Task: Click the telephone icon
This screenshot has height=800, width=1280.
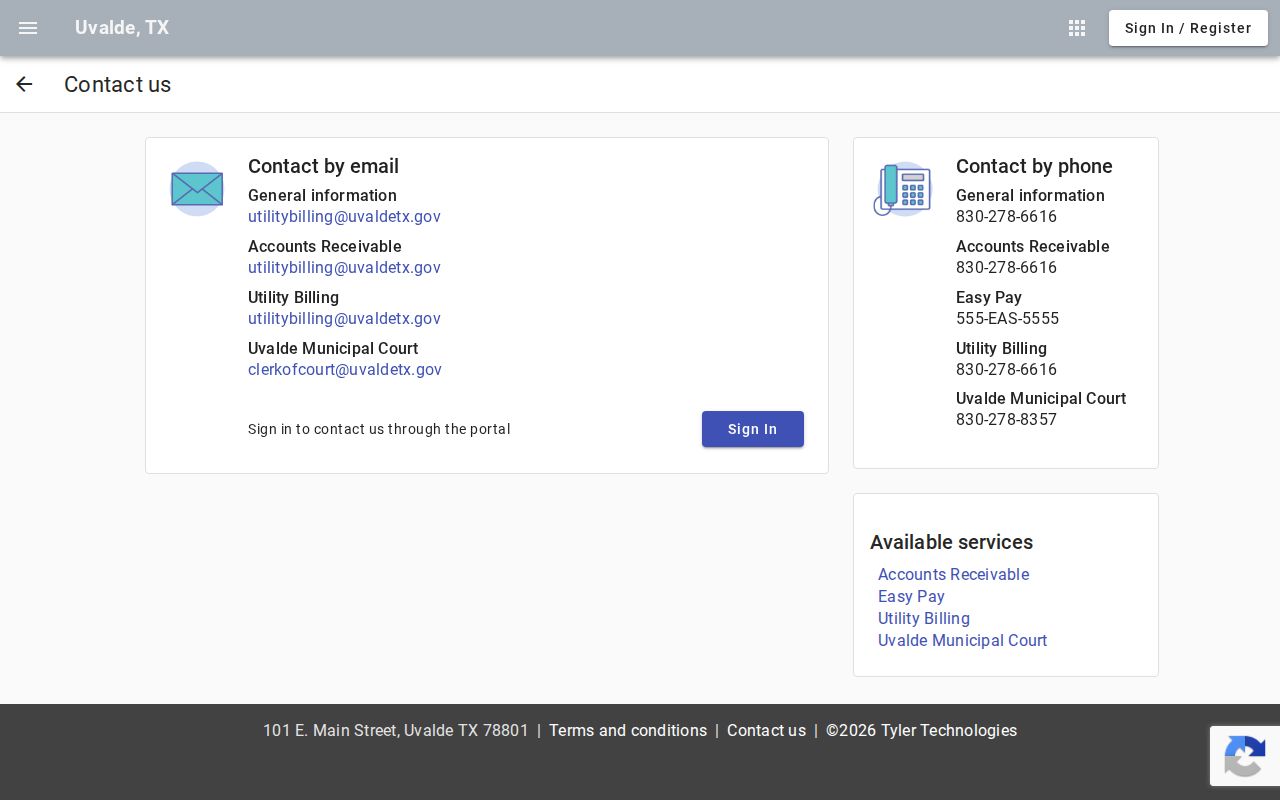Action: pyautogui.click(x=902, y=189)
